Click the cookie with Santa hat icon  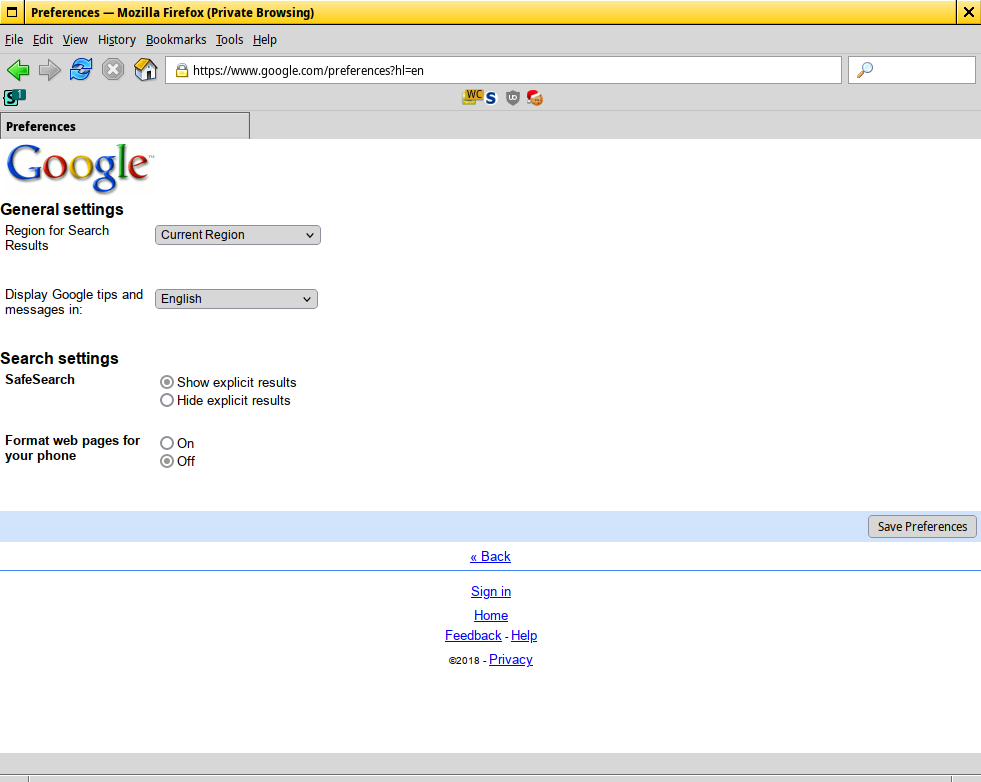(534, 98)
